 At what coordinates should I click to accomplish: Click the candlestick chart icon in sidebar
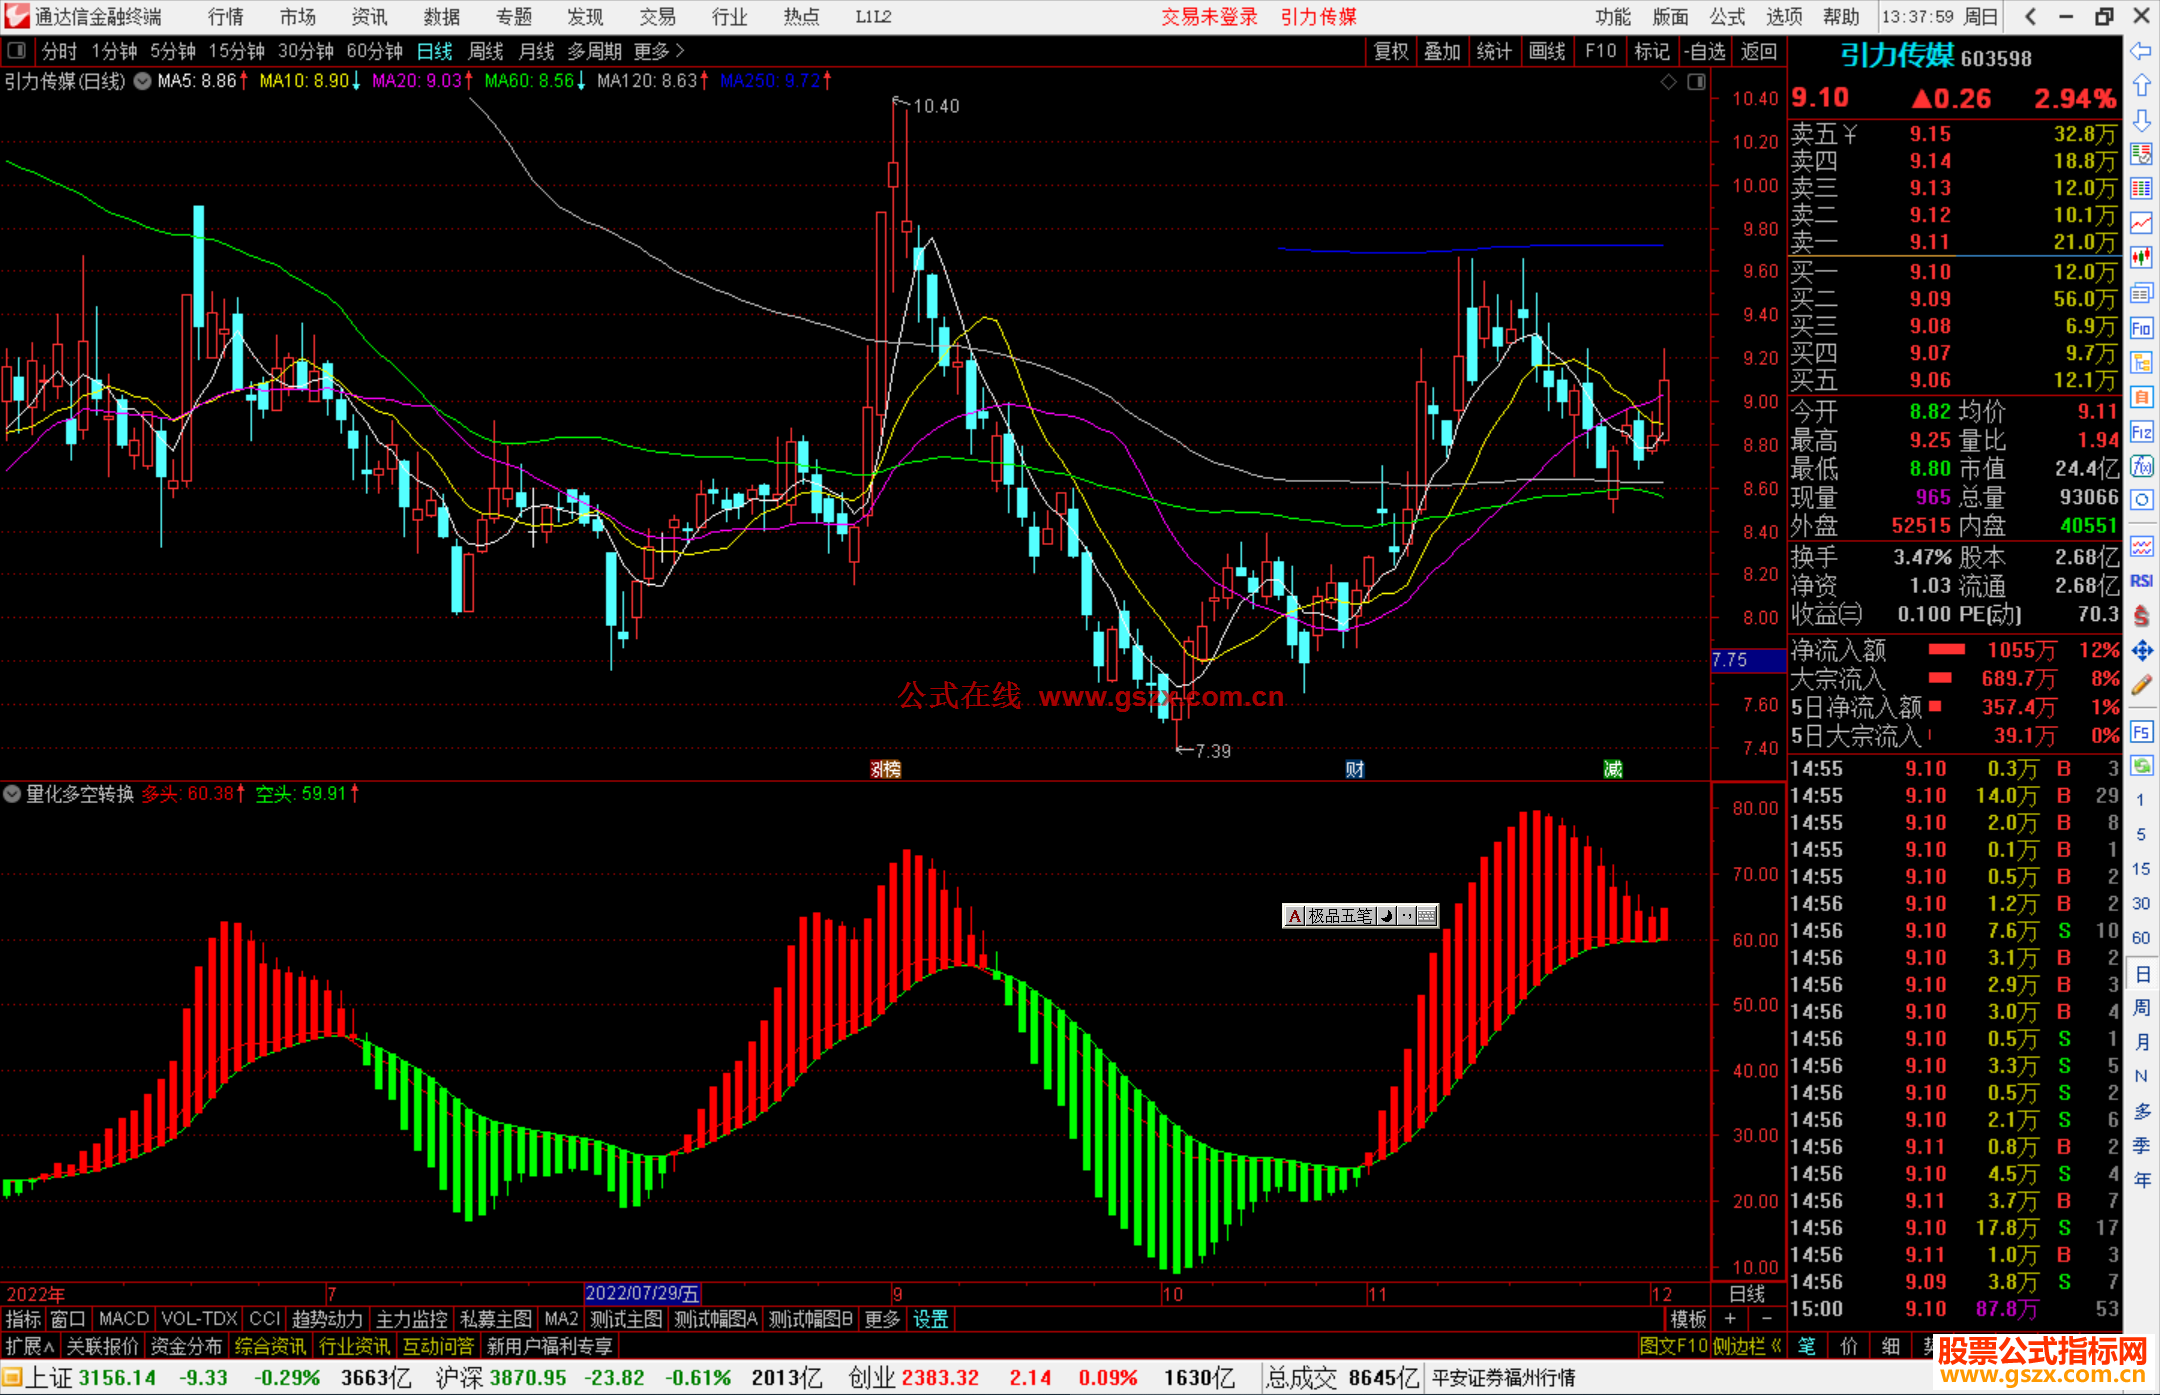coord(2141,258)
